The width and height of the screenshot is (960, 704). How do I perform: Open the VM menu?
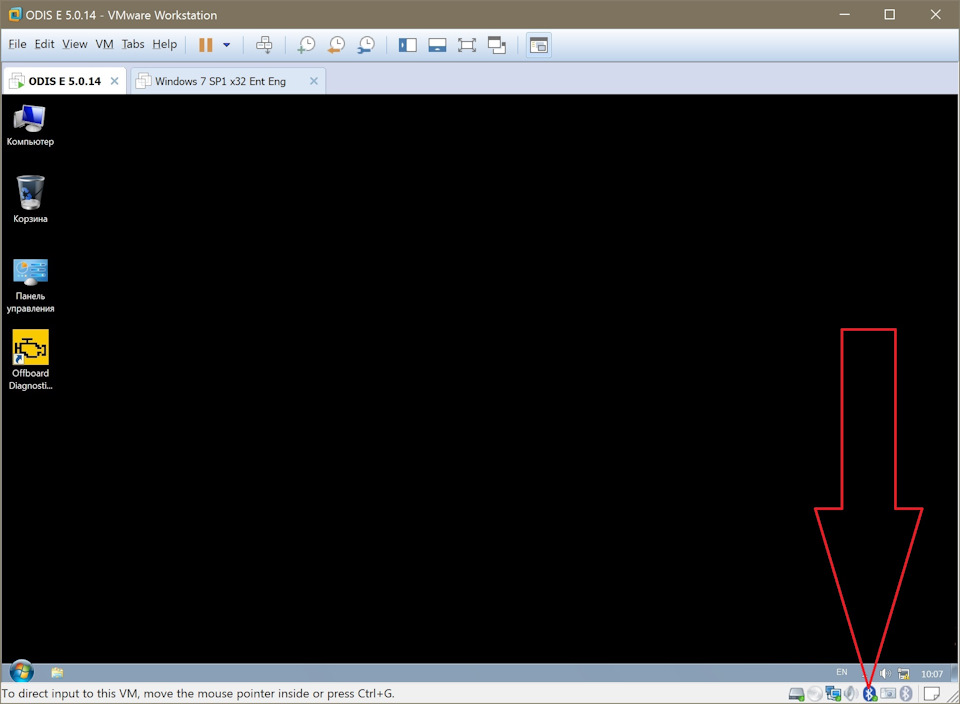(x=105, y=44)
